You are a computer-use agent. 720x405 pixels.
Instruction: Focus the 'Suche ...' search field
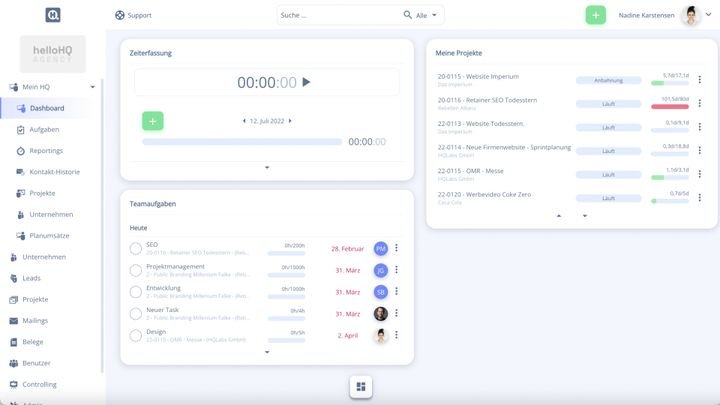point(339,15)
